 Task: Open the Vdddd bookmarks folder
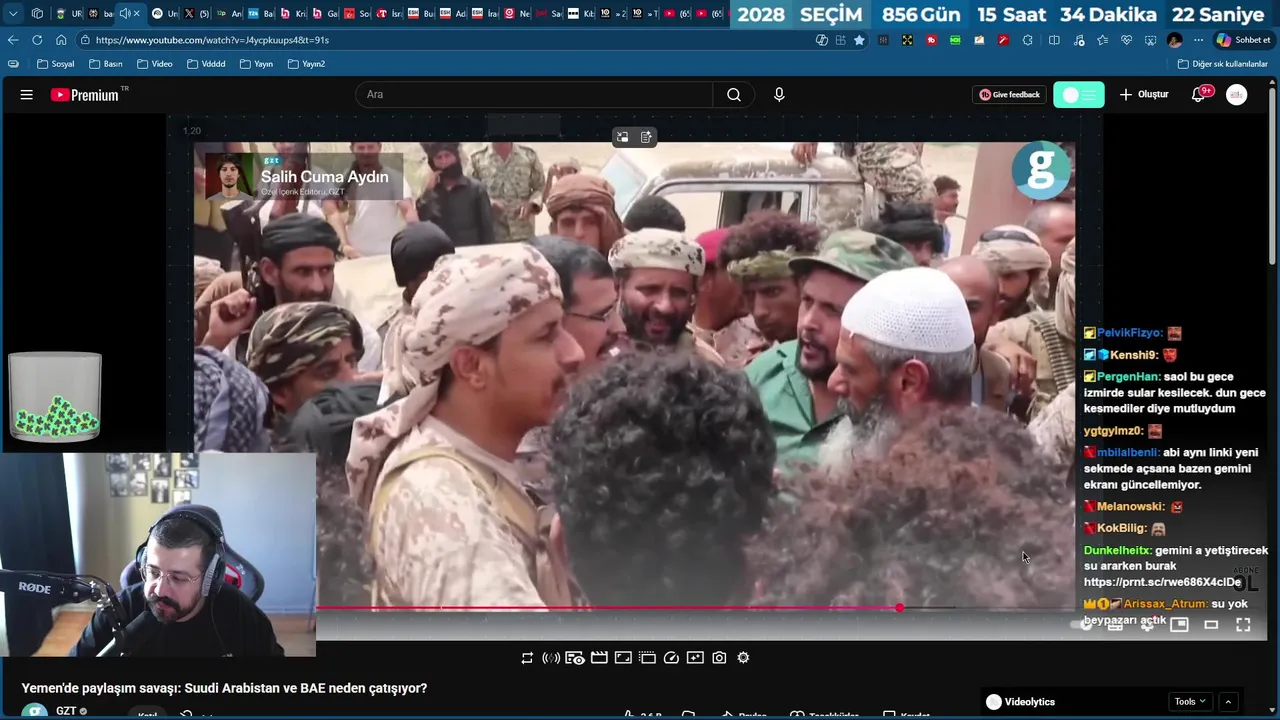coord(206,64)
